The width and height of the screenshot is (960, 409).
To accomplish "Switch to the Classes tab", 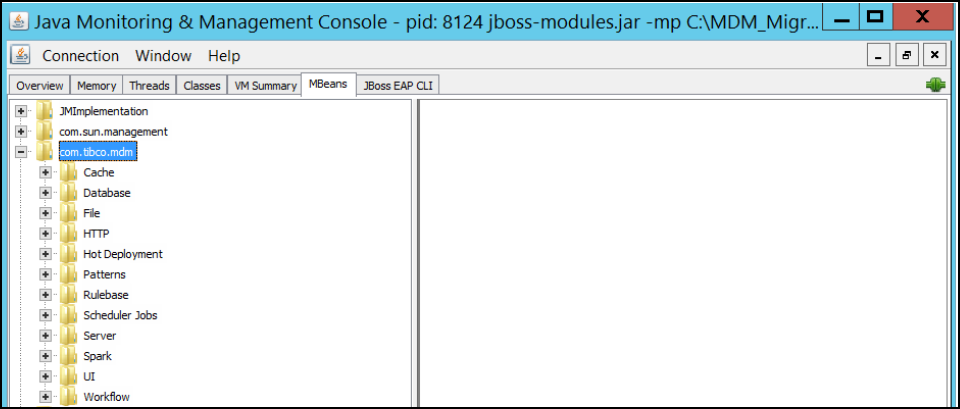I will click(202, 86).
